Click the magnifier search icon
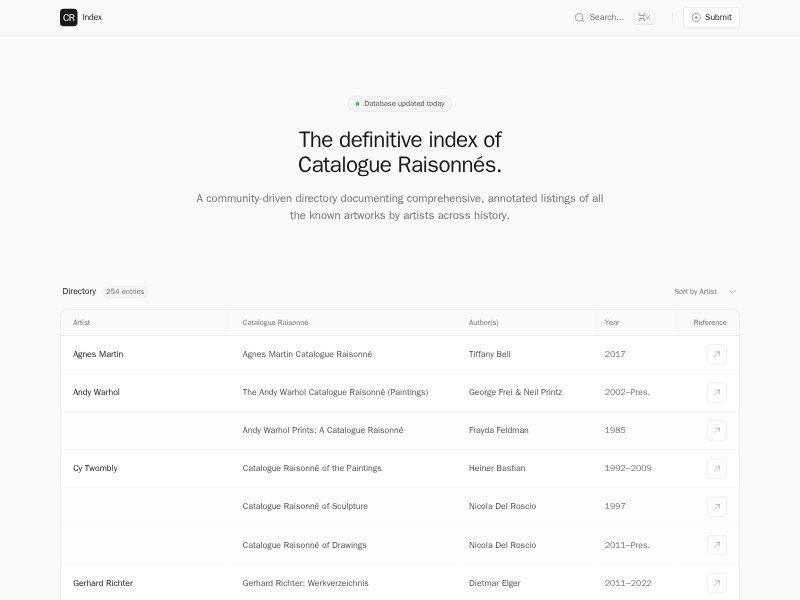800x600 pixels. (x=579, y=17)
